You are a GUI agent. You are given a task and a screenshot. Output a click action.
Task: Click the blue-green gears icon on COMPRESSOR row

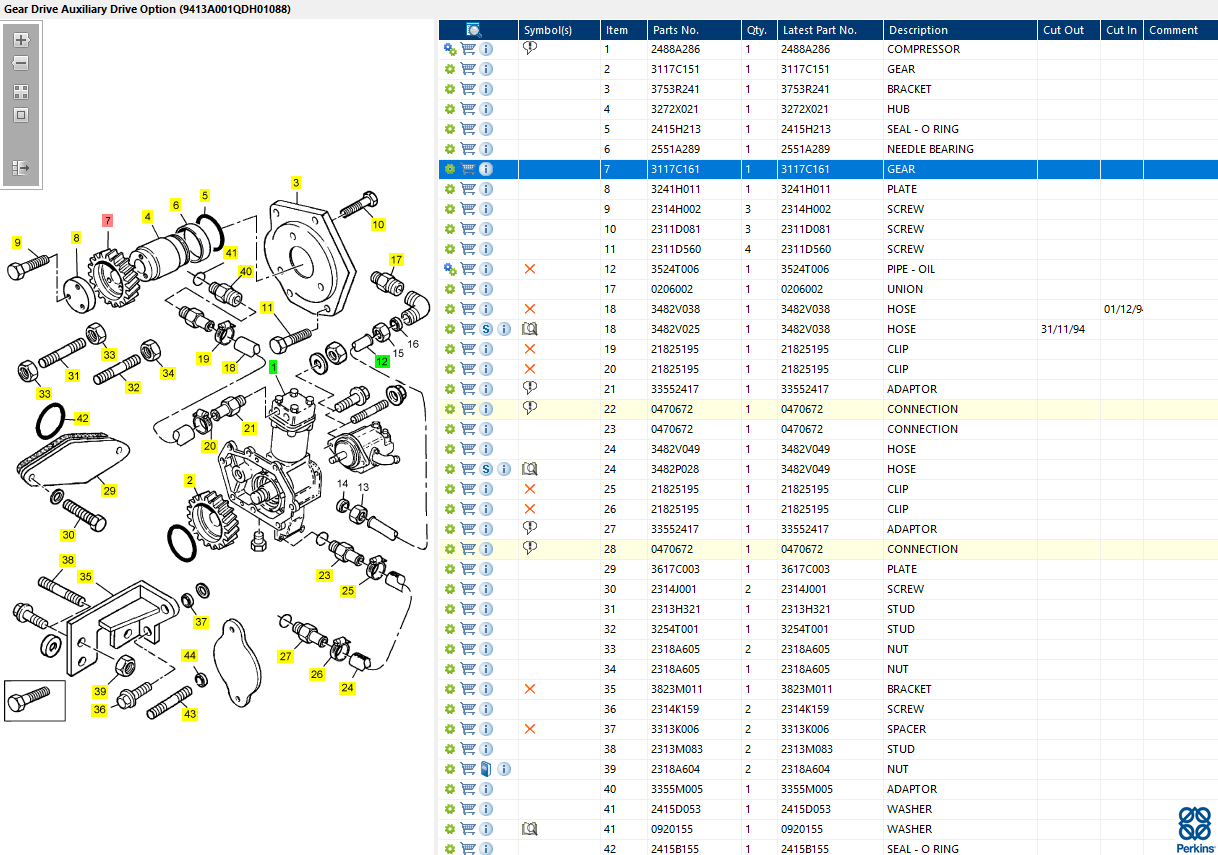tap(450, 49)
